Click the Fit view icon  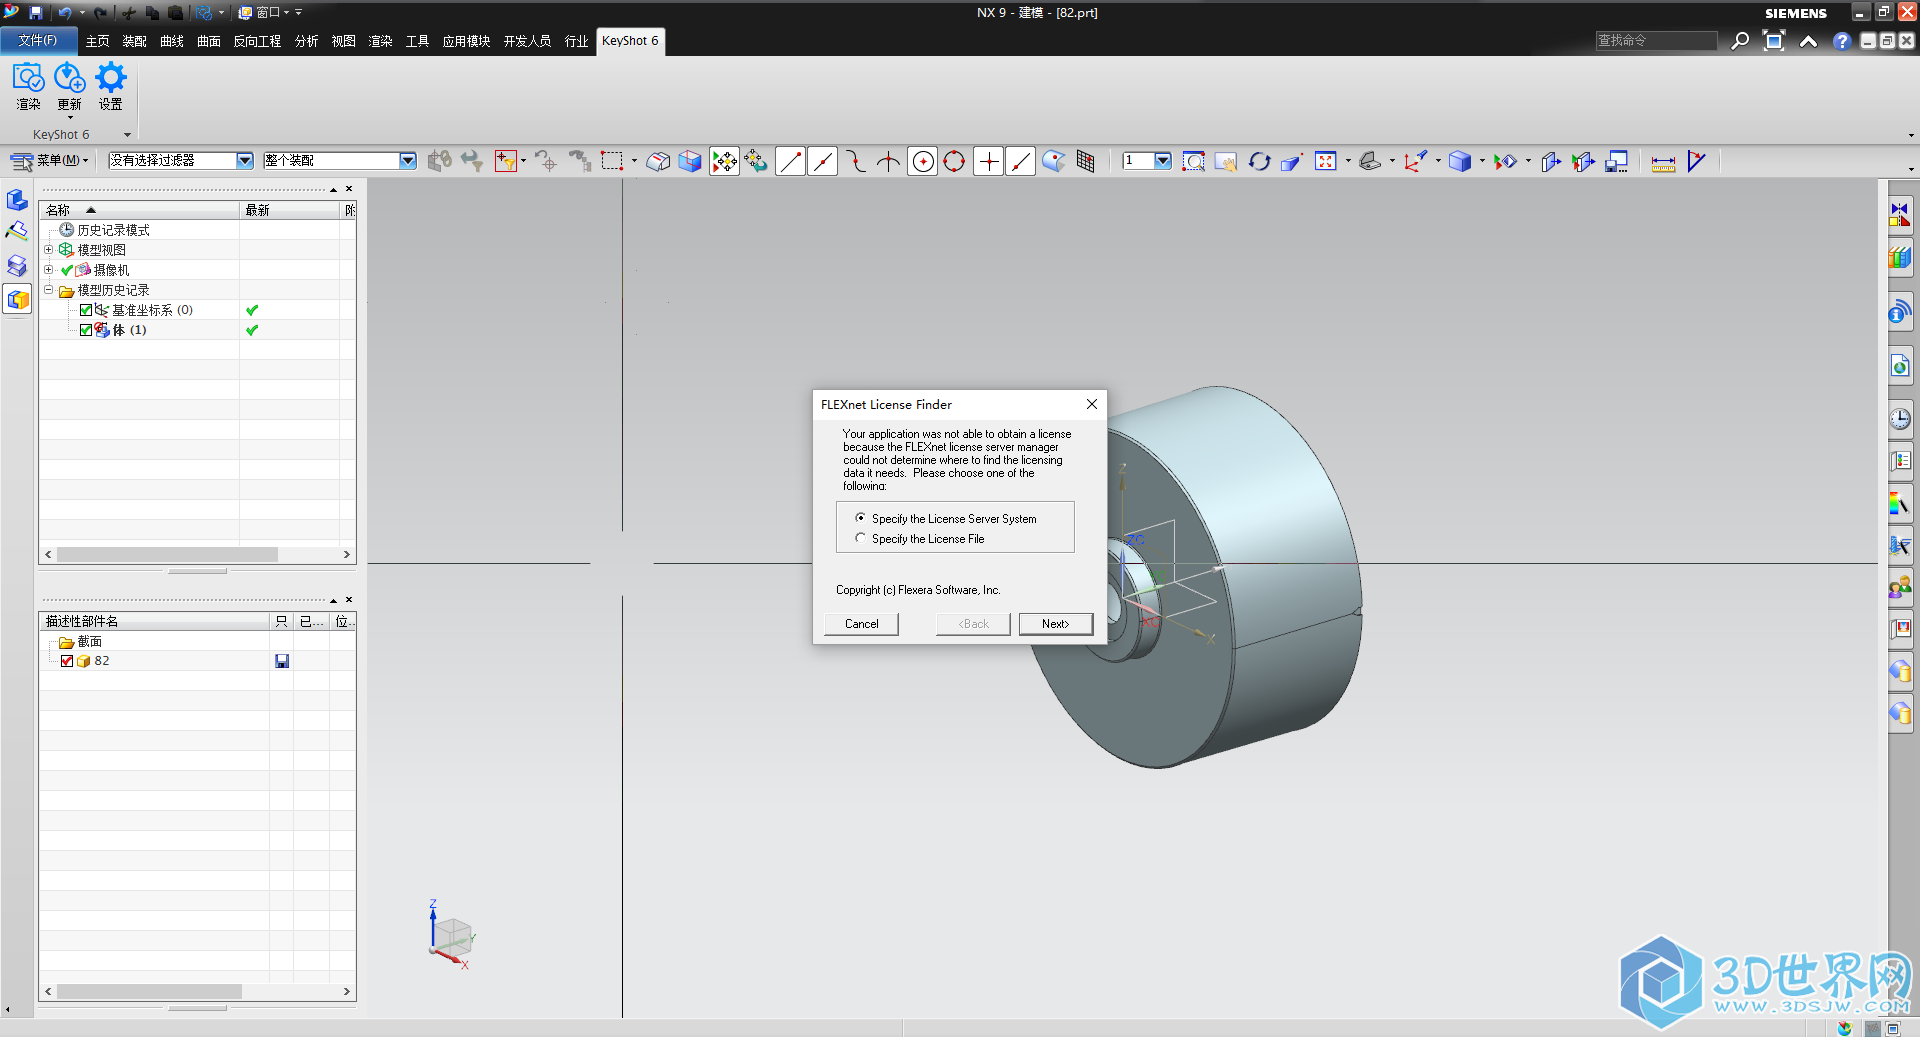tap(1326, 161)
